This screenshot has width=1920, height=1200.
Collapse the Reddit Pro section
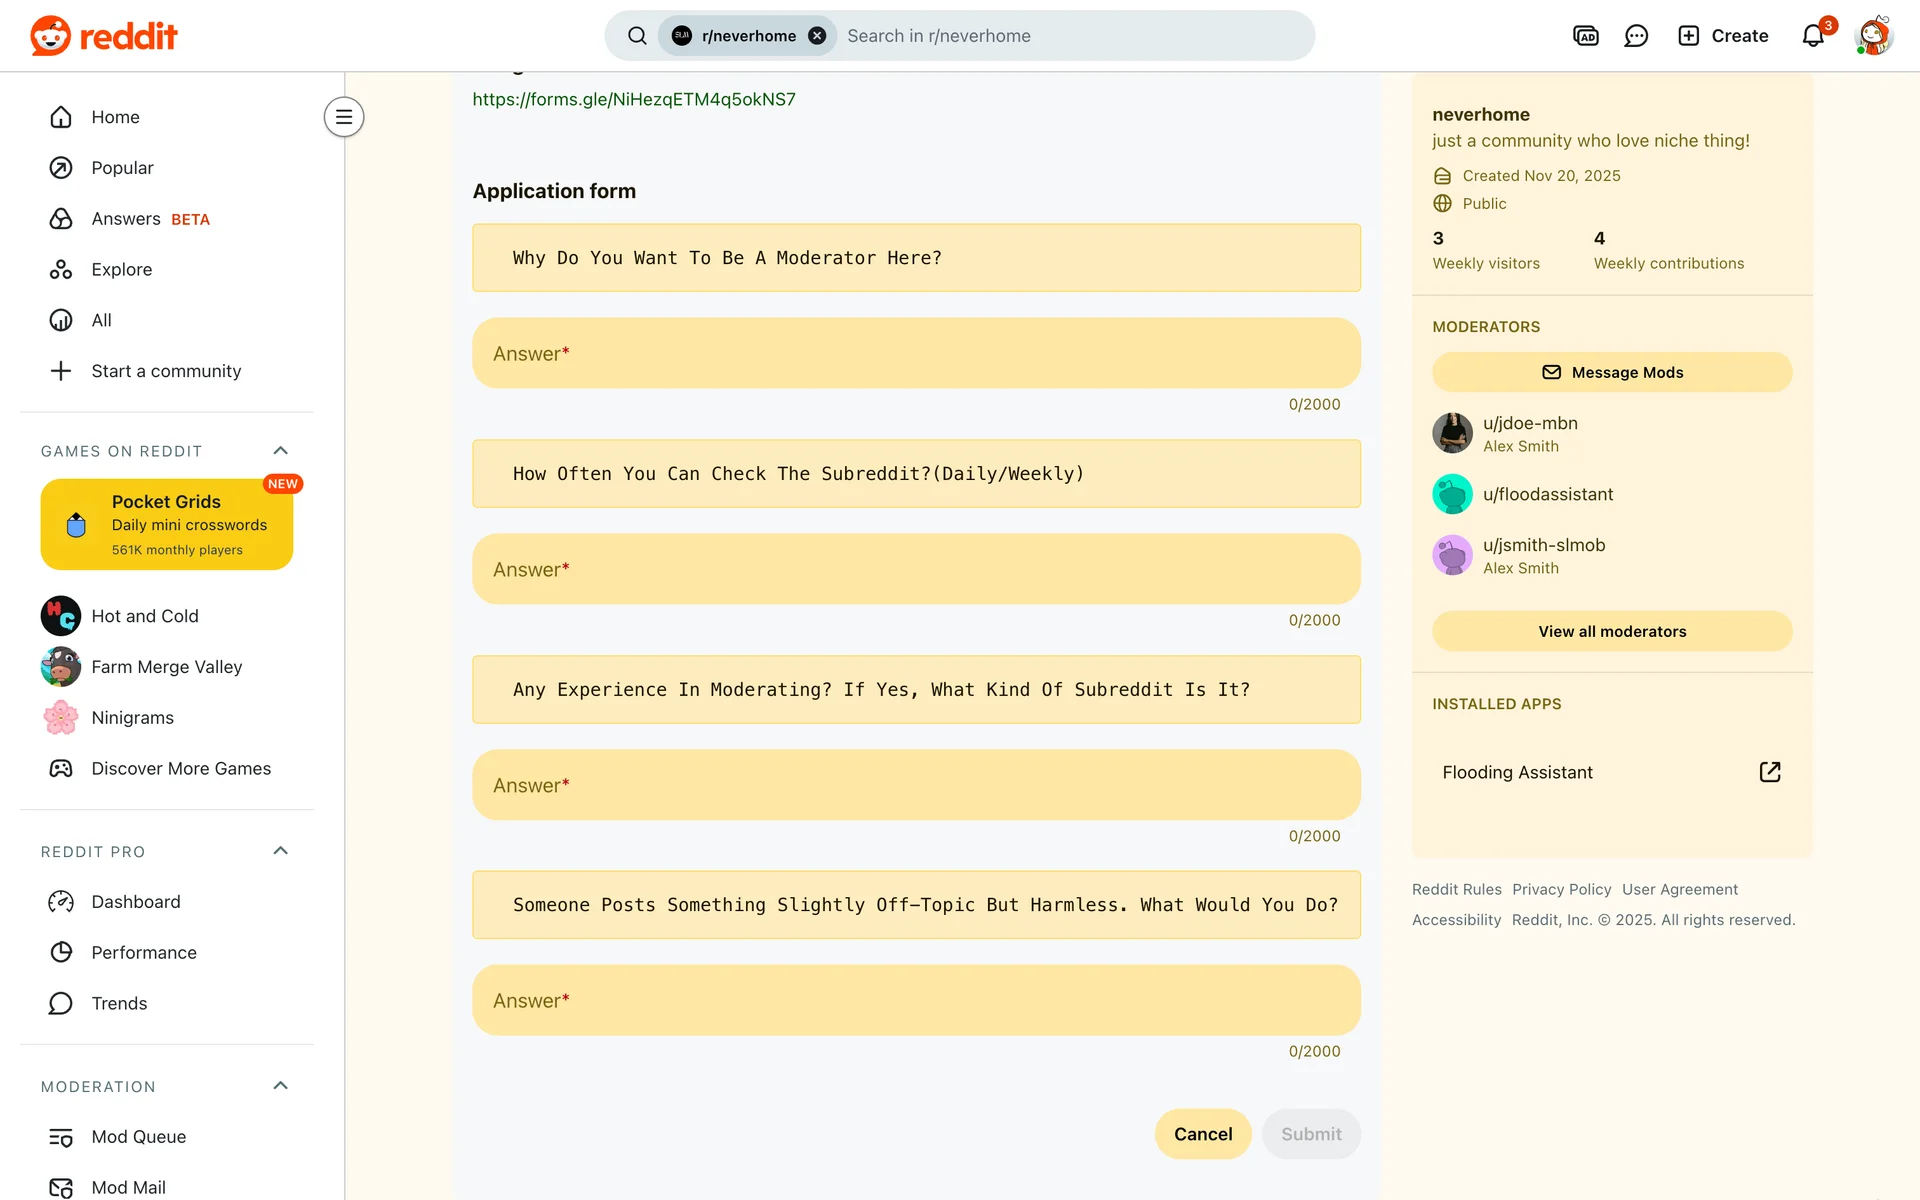tap(281, 851)
